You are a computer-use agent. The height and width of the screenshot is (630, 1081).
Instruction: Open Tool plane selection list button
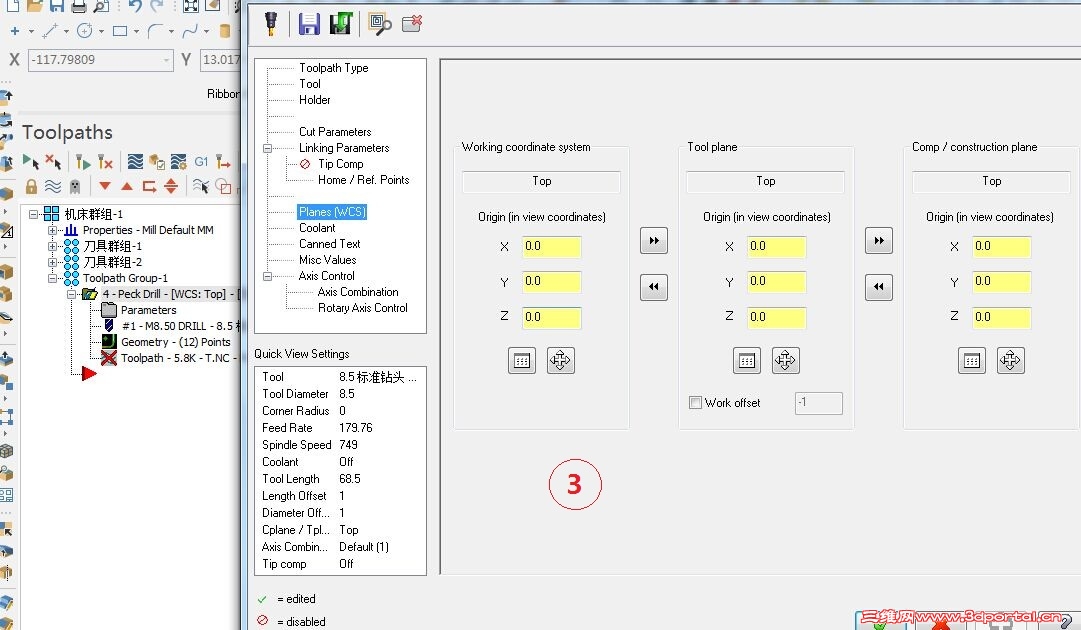pyautogui.click(x=747, y=360)
